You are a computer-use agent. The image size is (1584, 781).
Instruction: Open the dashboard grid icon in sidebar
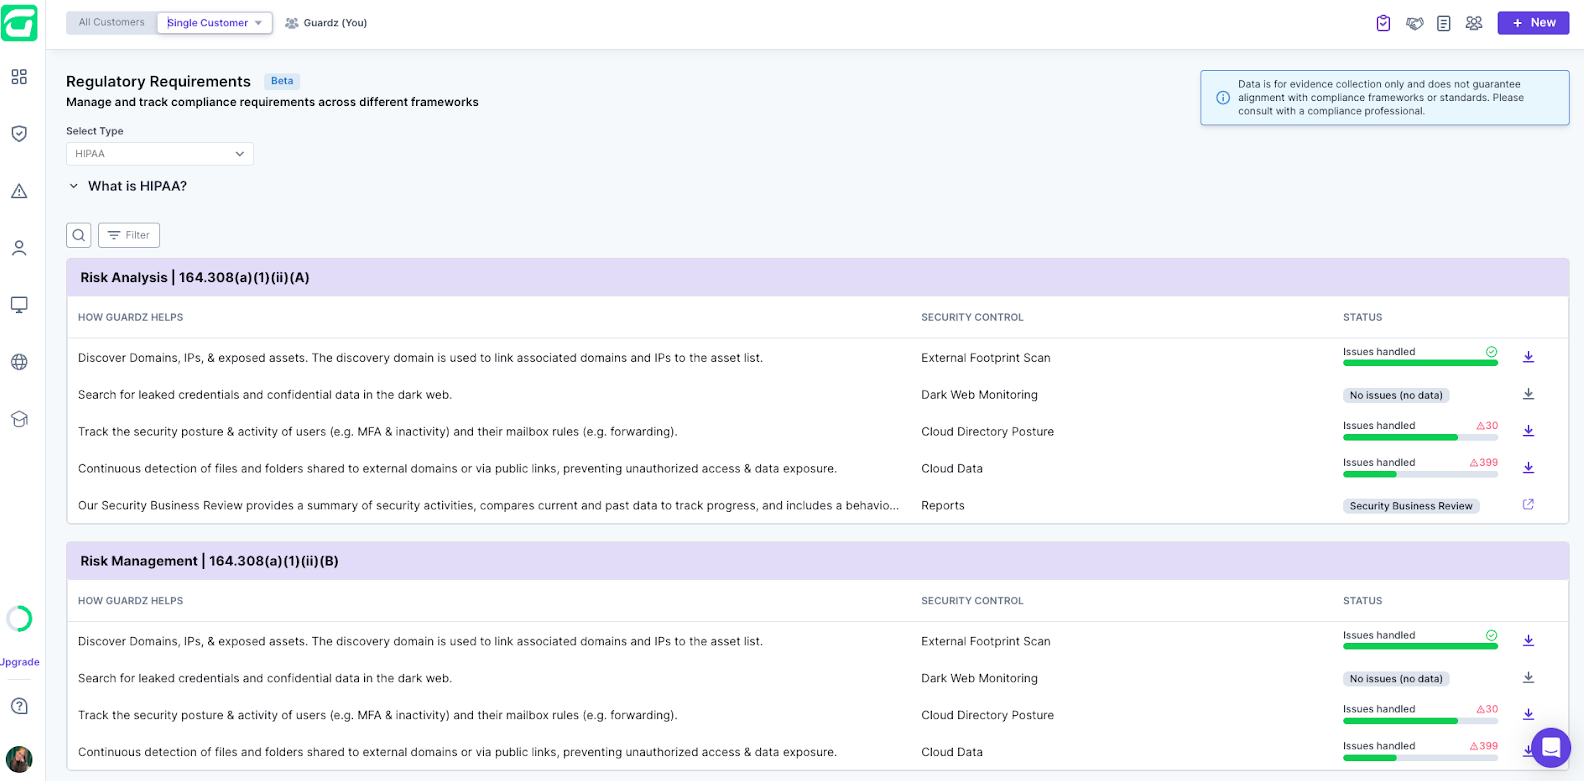tap(19, 77)
